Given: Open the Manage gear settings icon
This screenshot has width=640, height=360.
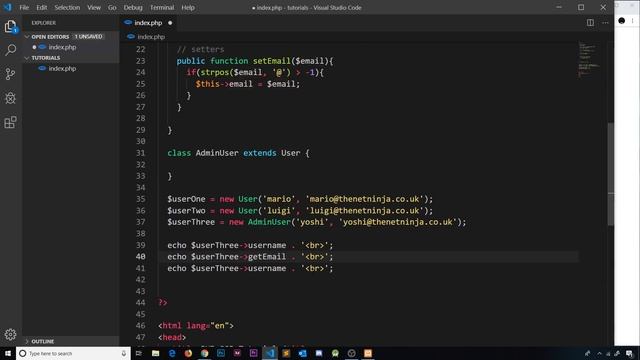Looking at the screenshot, I should click(x=10, y=334).
